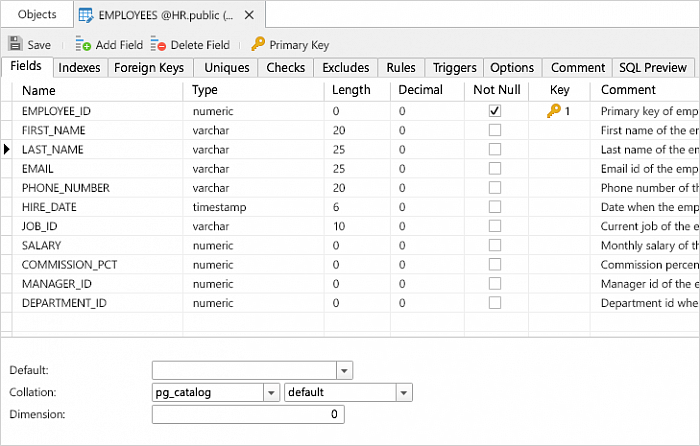700x446 pixels.
Task: Click the Primary Key button label
Action: pyautogui.click(x=299, y=45)
